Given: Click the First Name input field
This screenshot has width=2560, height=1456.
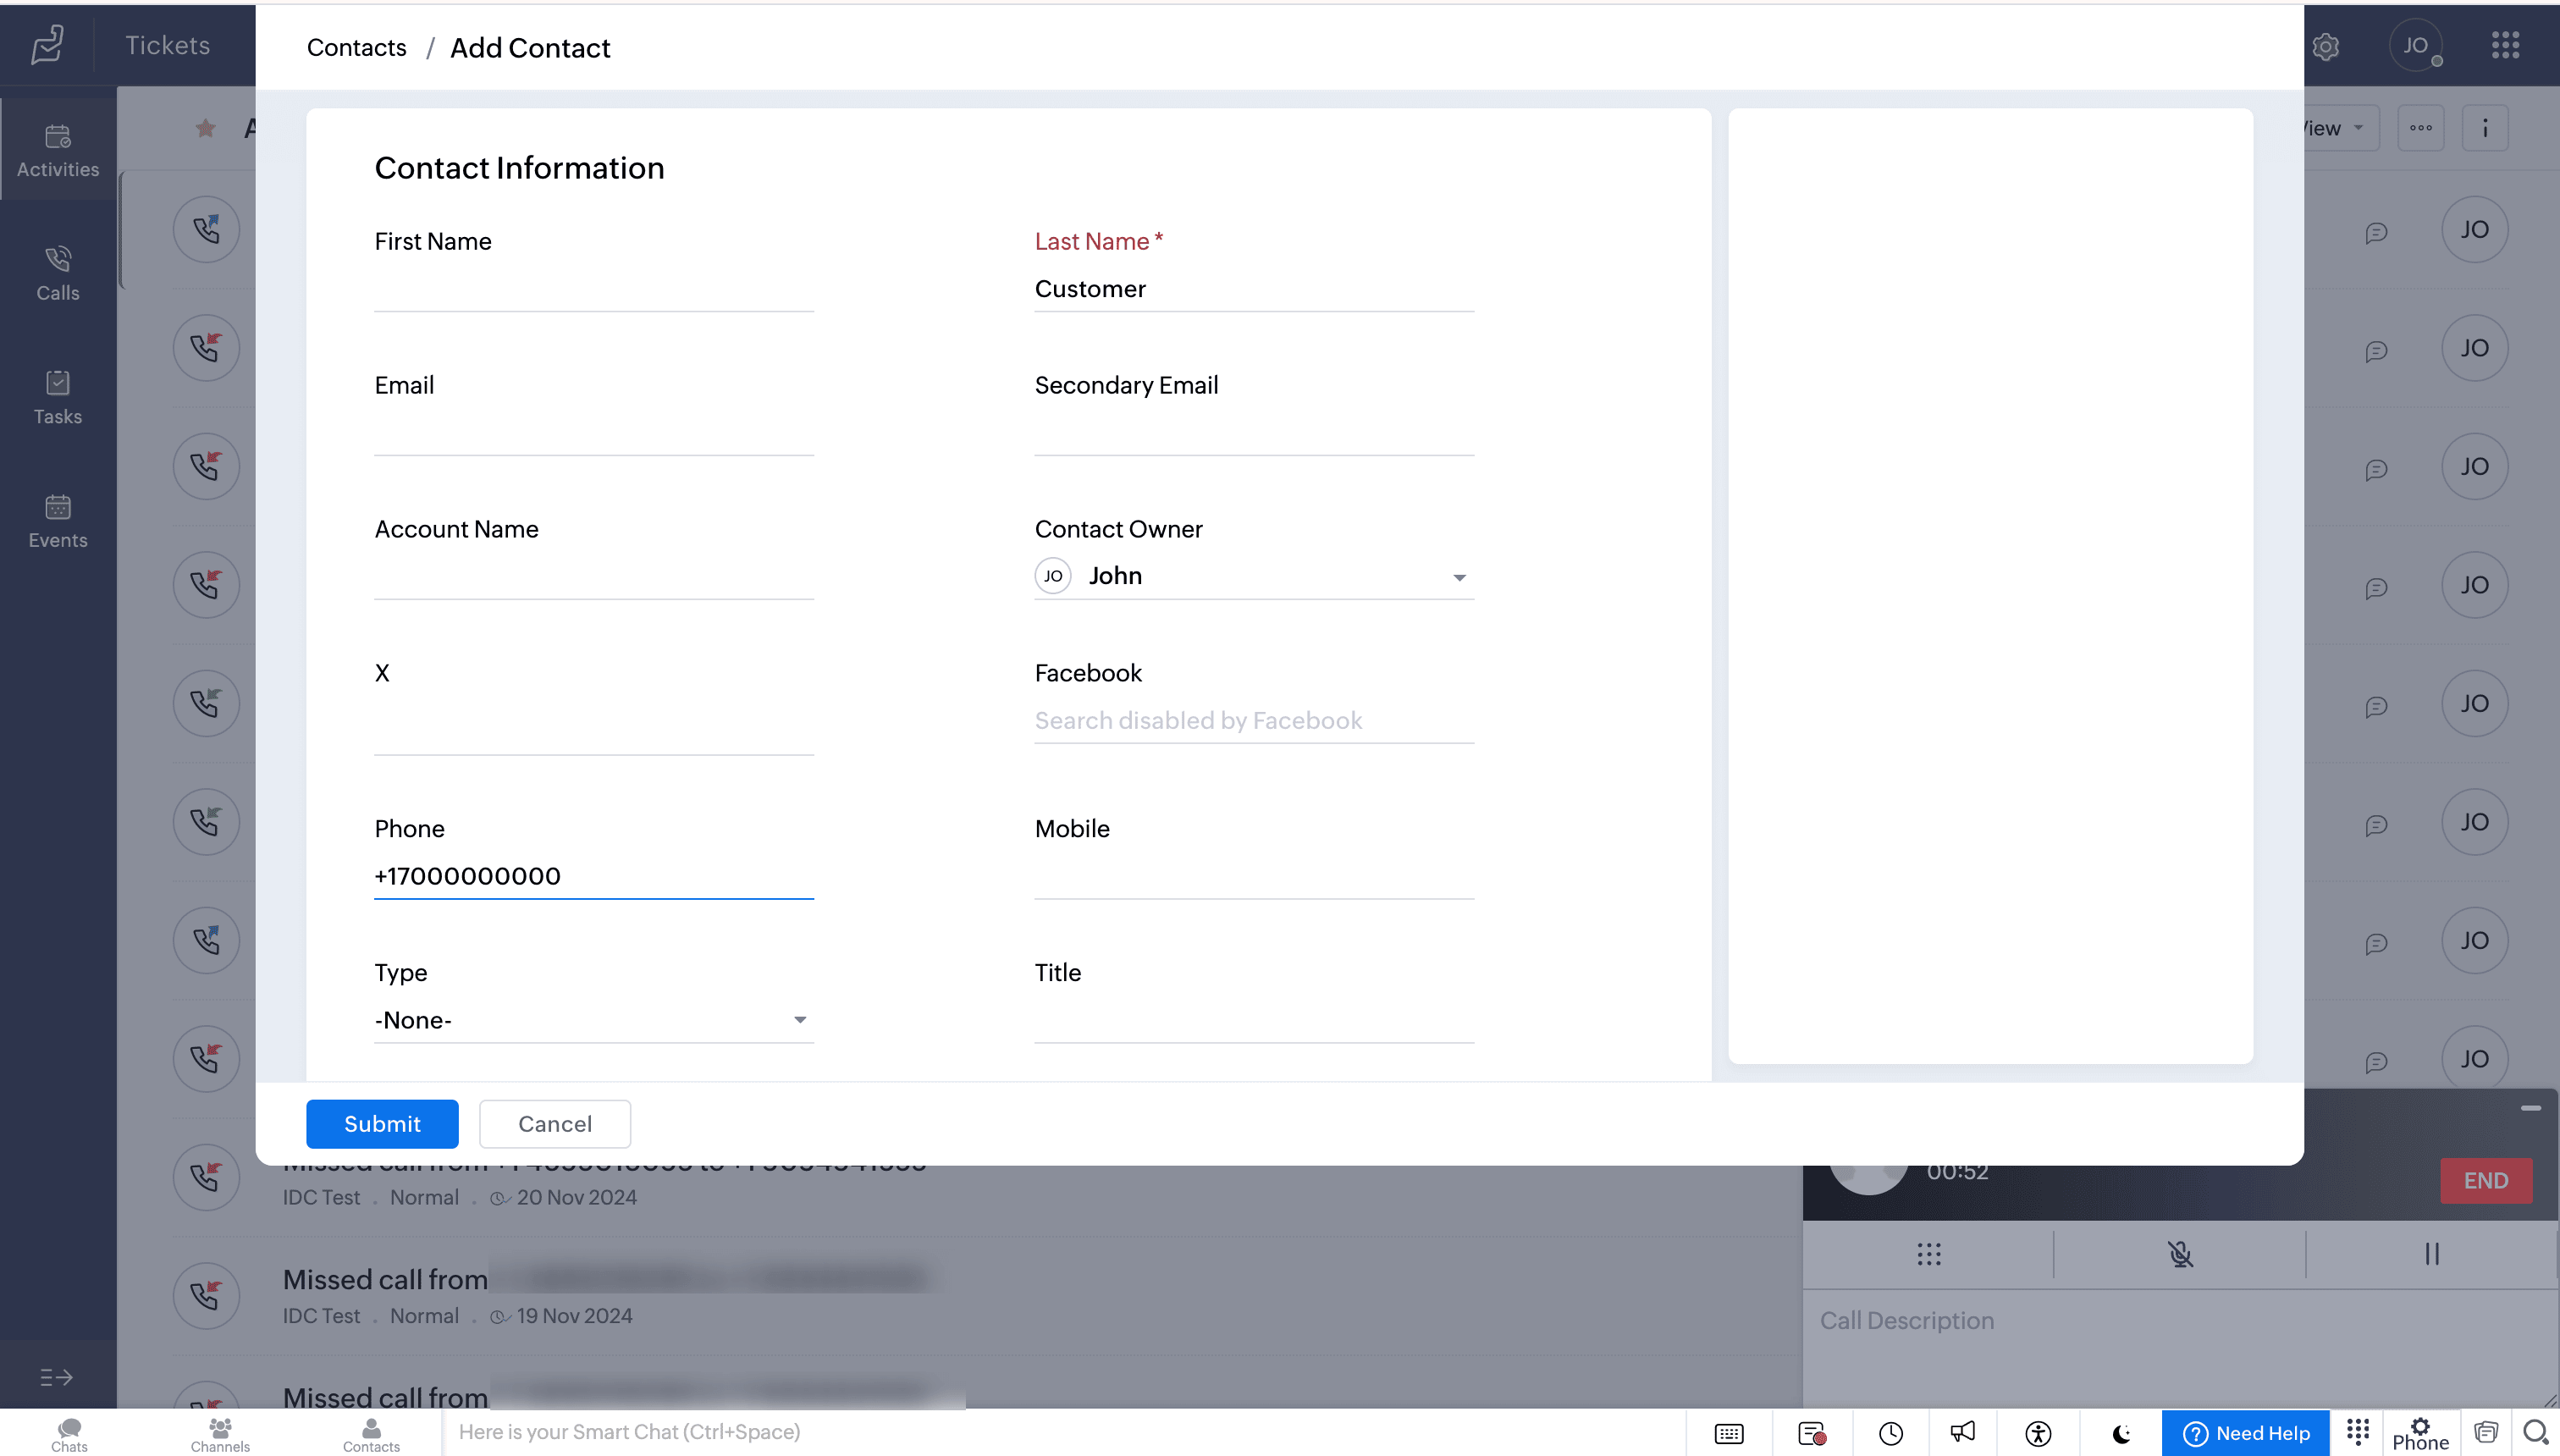Looking at the screenshot, I should pos(593,289).
